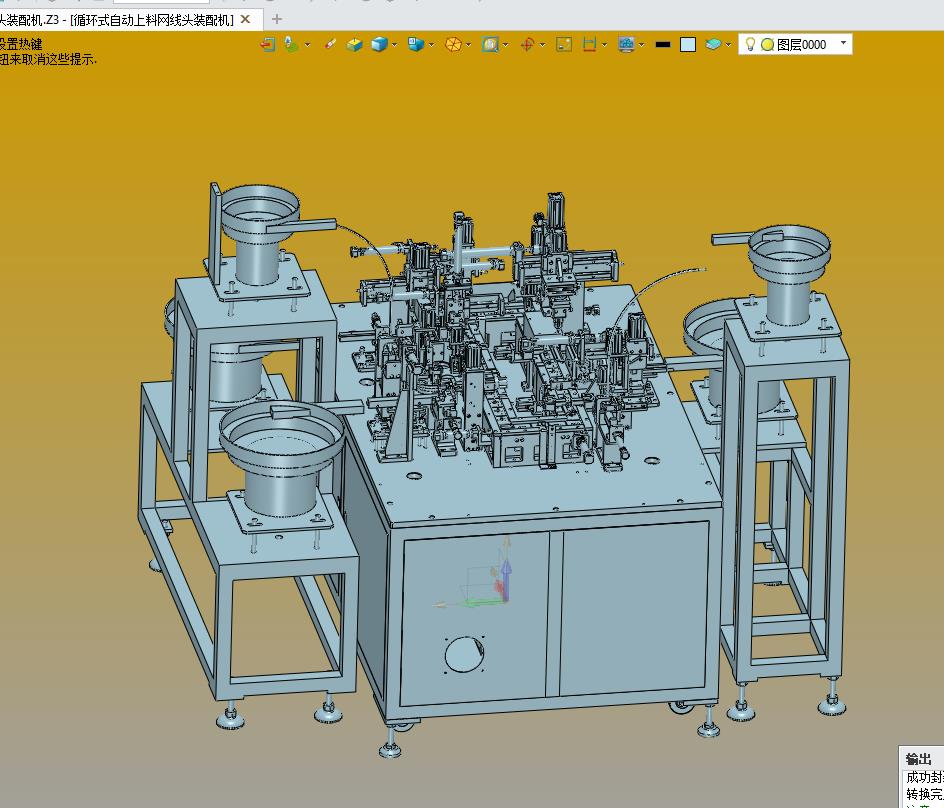The image size is (944, 808).
Task: Expand the orange sphere icon dropdown
Action: click(469, 45)
